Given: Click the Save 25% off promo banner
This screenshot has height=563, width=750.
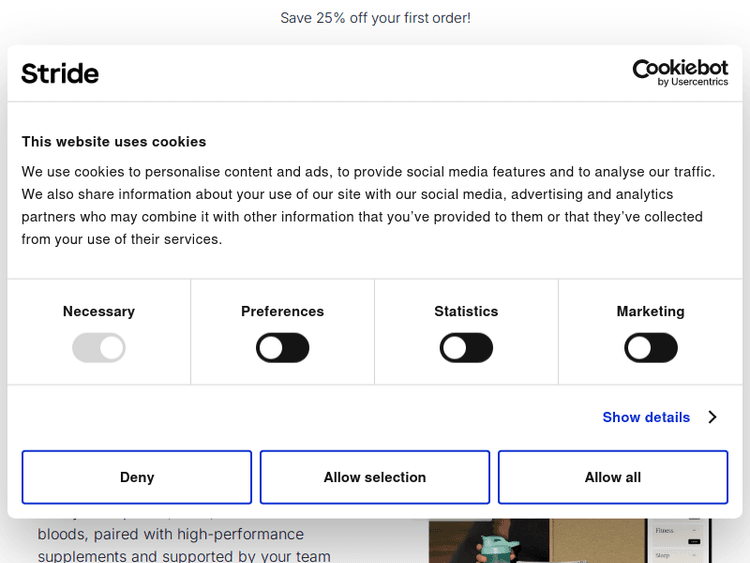Looking at the screenshot, I should [375, 18].
